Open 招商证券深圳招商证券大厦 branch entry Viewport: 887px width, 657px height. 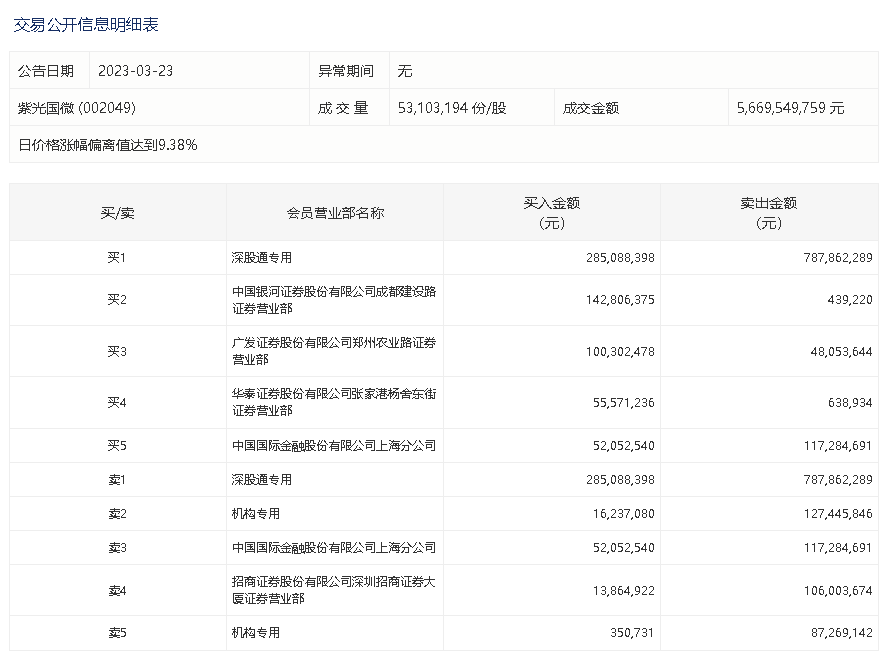[x=333, y=590]
